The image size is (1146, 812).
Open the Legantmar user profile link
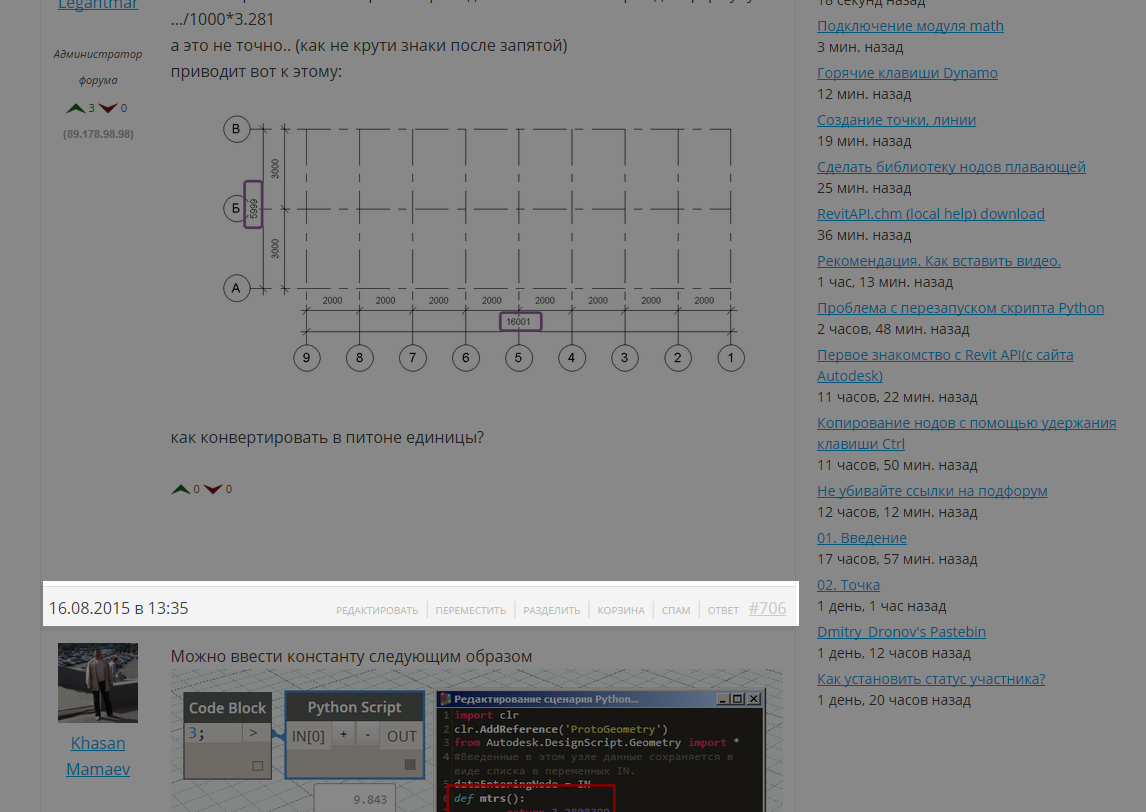click(x=98, y=5)
